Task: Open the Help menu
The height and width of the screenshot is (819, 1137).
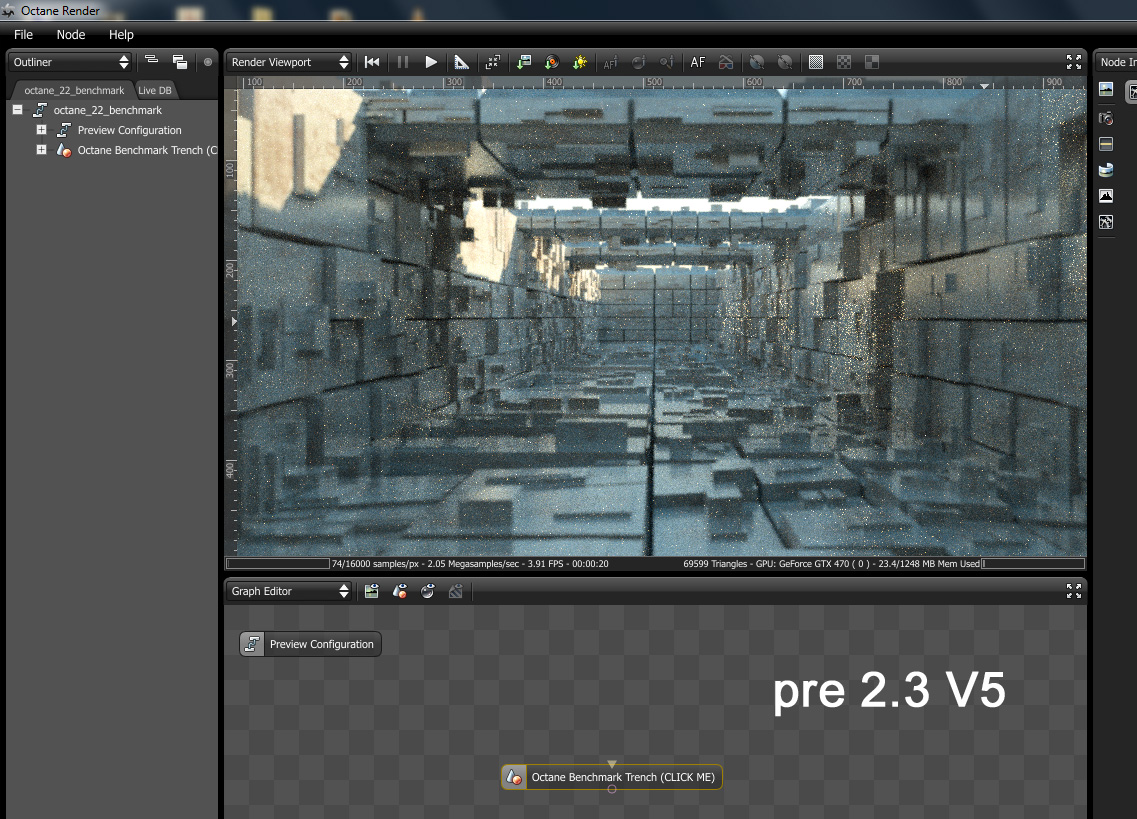Action: click(x=121, y=35)
